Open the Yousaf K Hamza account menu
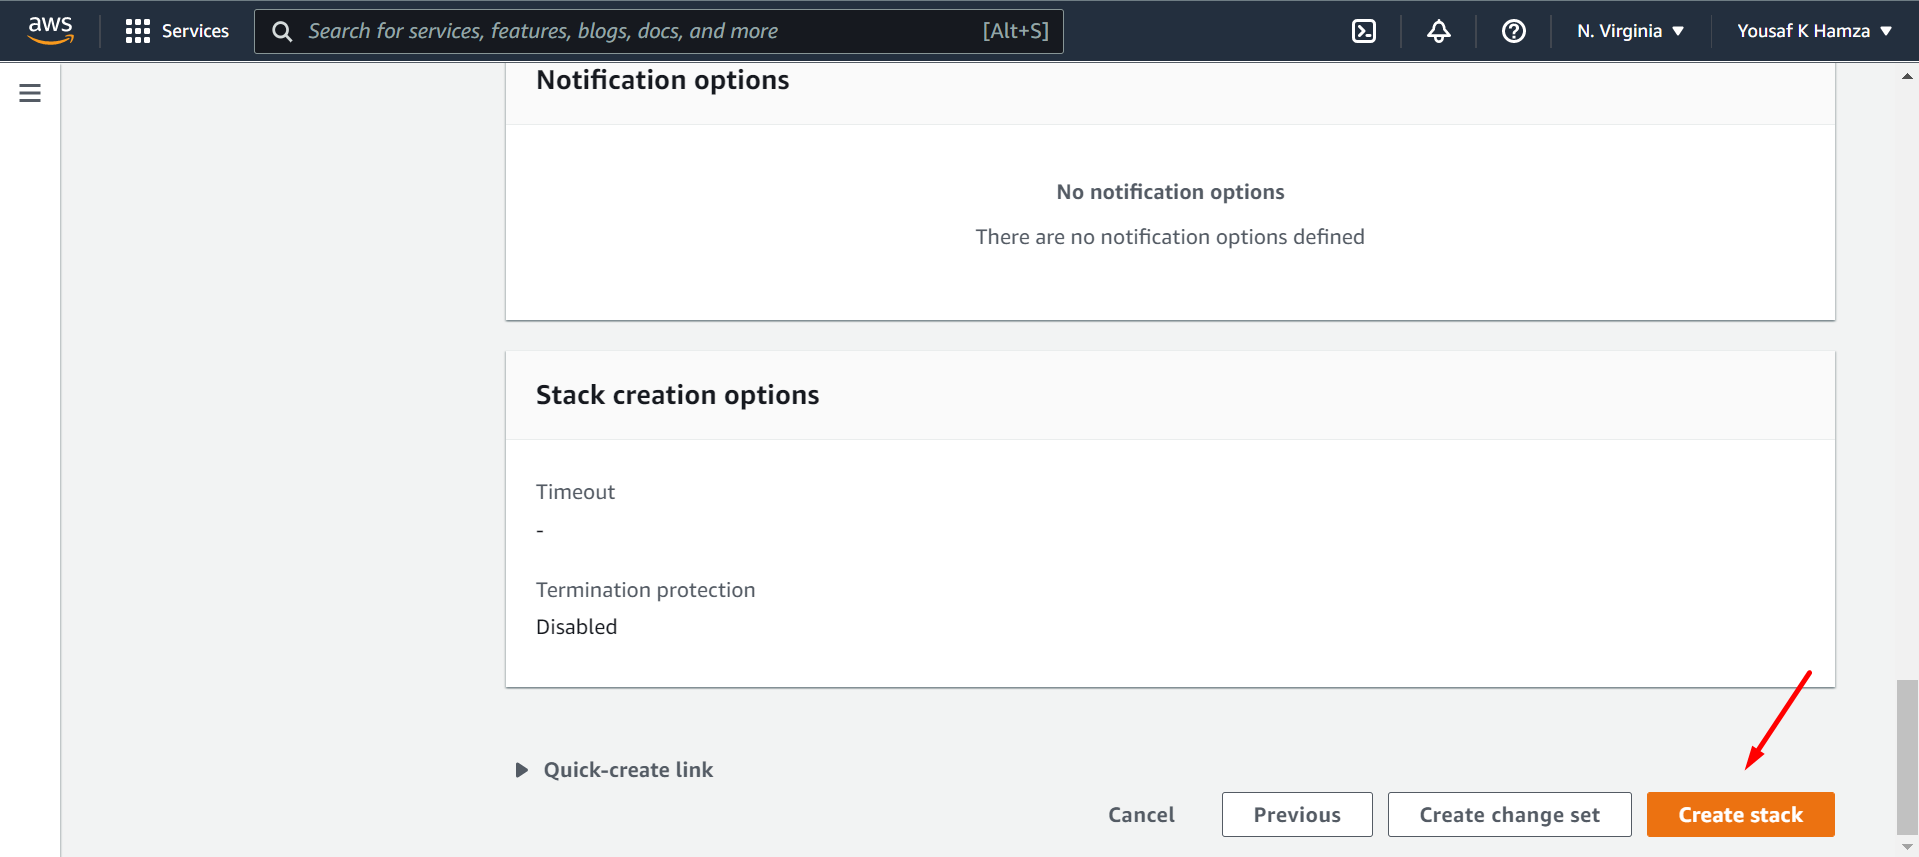 coord(1814,31)
